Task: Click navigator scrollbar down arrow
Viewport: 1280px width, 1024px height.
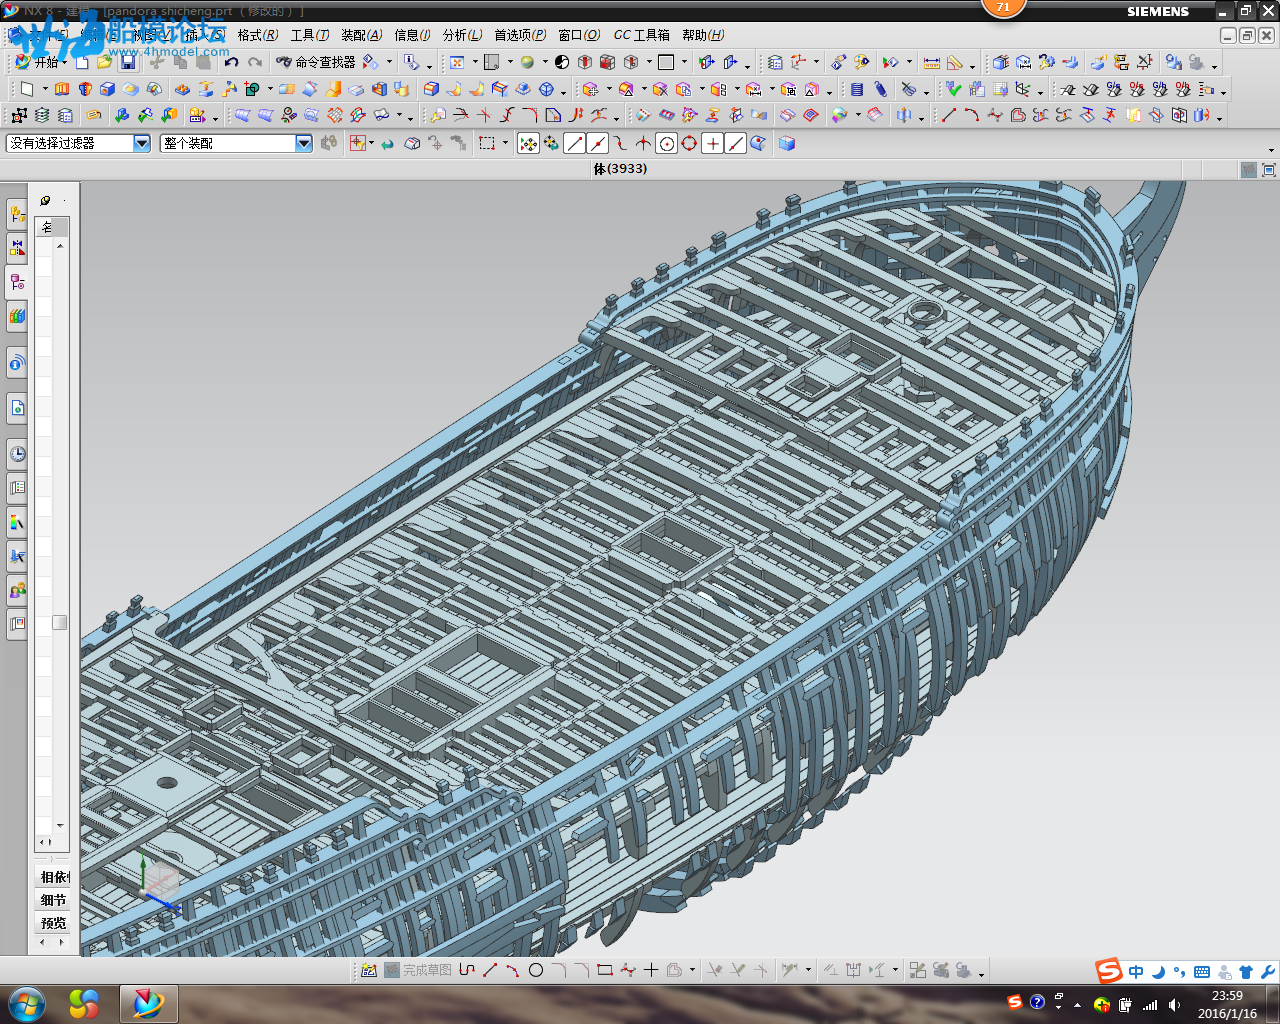Action: [60, 826]
